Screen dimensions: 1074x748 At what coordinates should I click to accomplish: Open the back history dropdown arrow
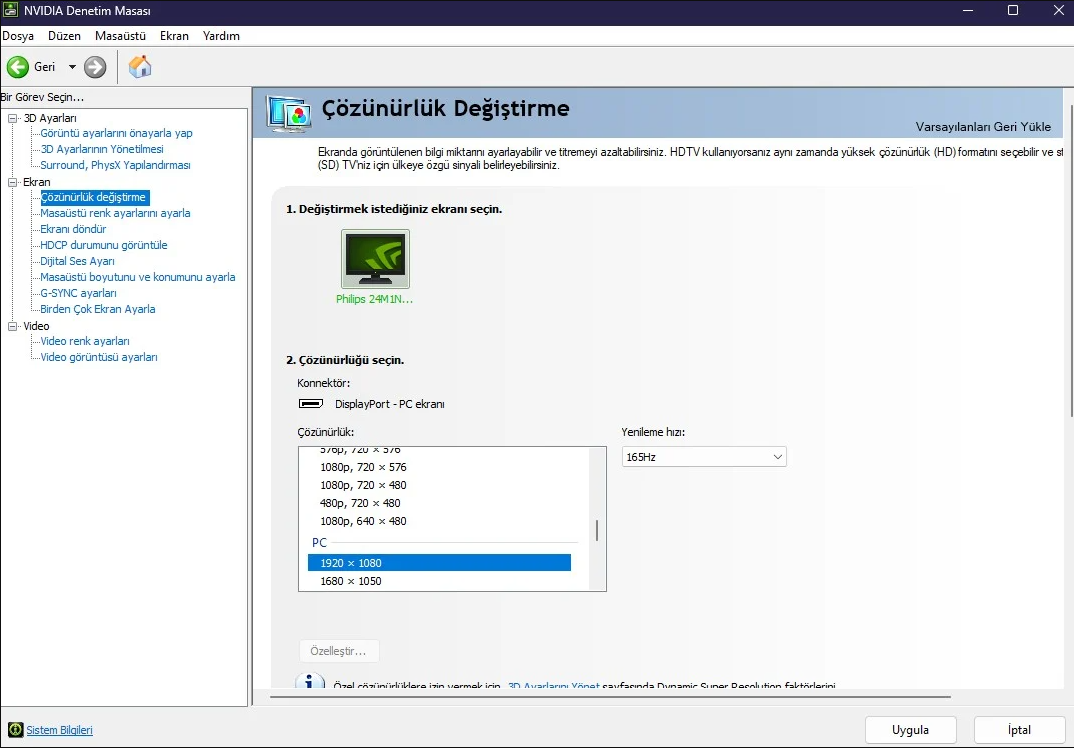coord(72,67)
